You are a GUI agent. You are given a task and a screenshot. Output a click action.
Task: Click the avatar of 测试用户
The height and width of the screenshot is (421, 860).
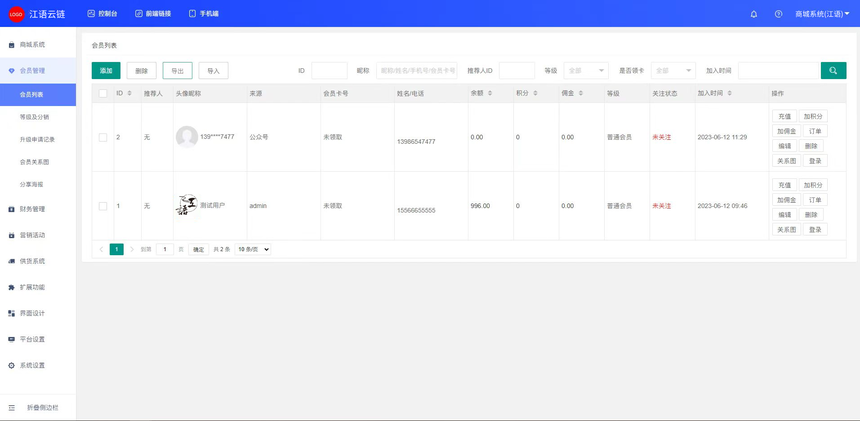187,206
